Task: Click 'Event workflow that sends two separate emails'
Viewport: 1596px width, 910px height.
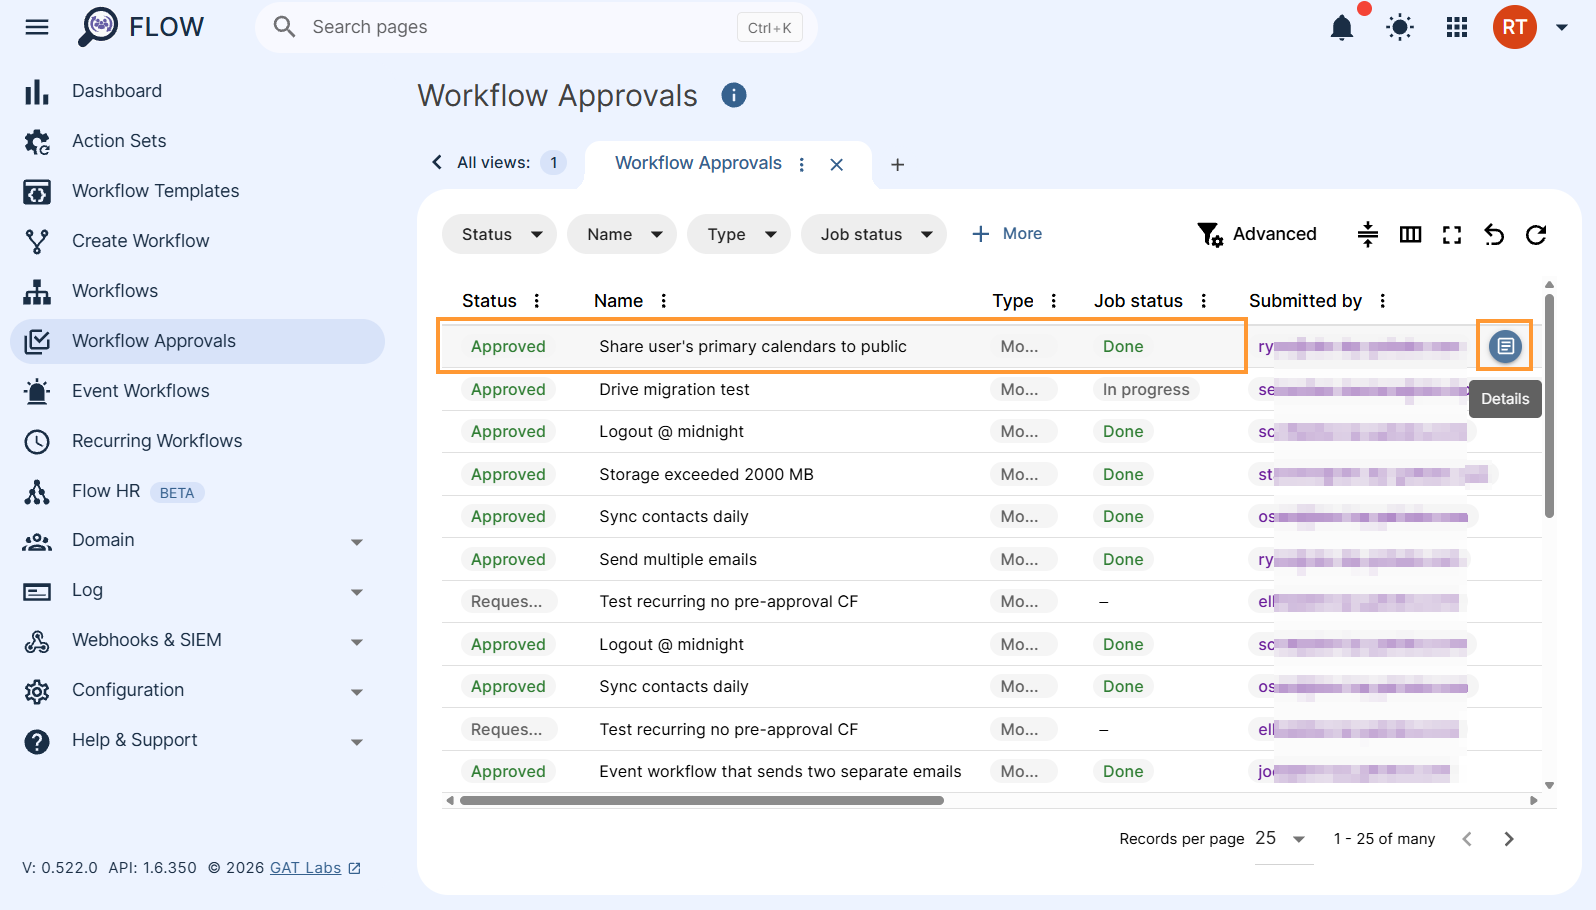Action: tap(780, 771)
